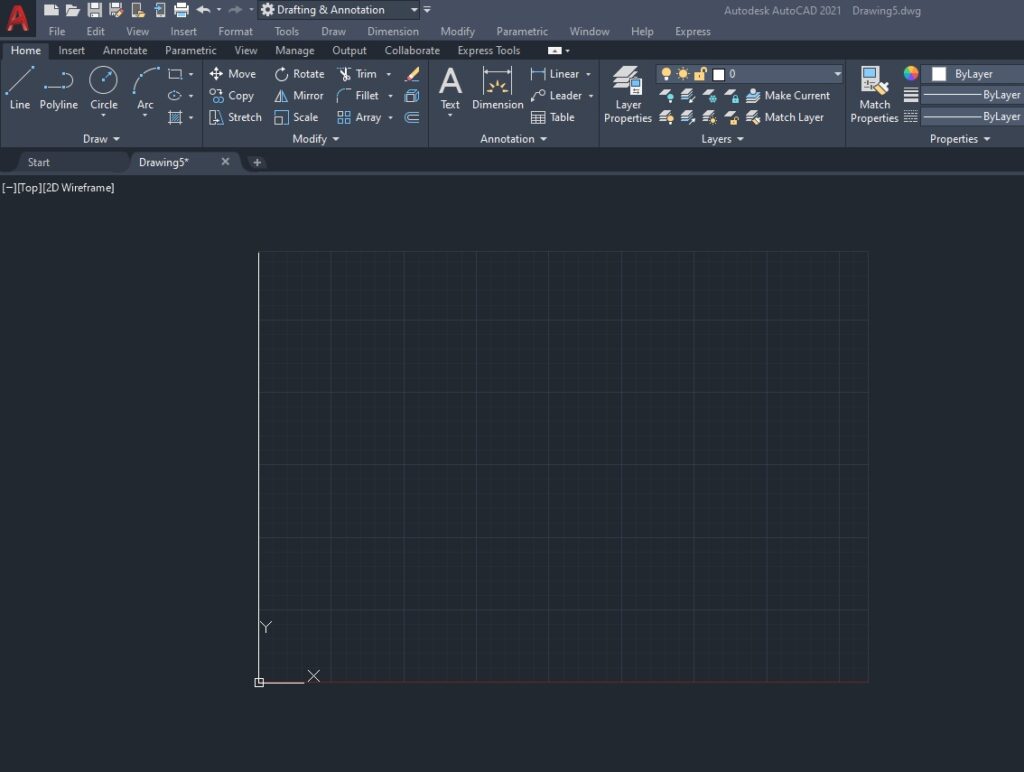Open the layer selection dropdown showing 0
This screenshot has height=772, width=1024.
[x=836, y=74]
